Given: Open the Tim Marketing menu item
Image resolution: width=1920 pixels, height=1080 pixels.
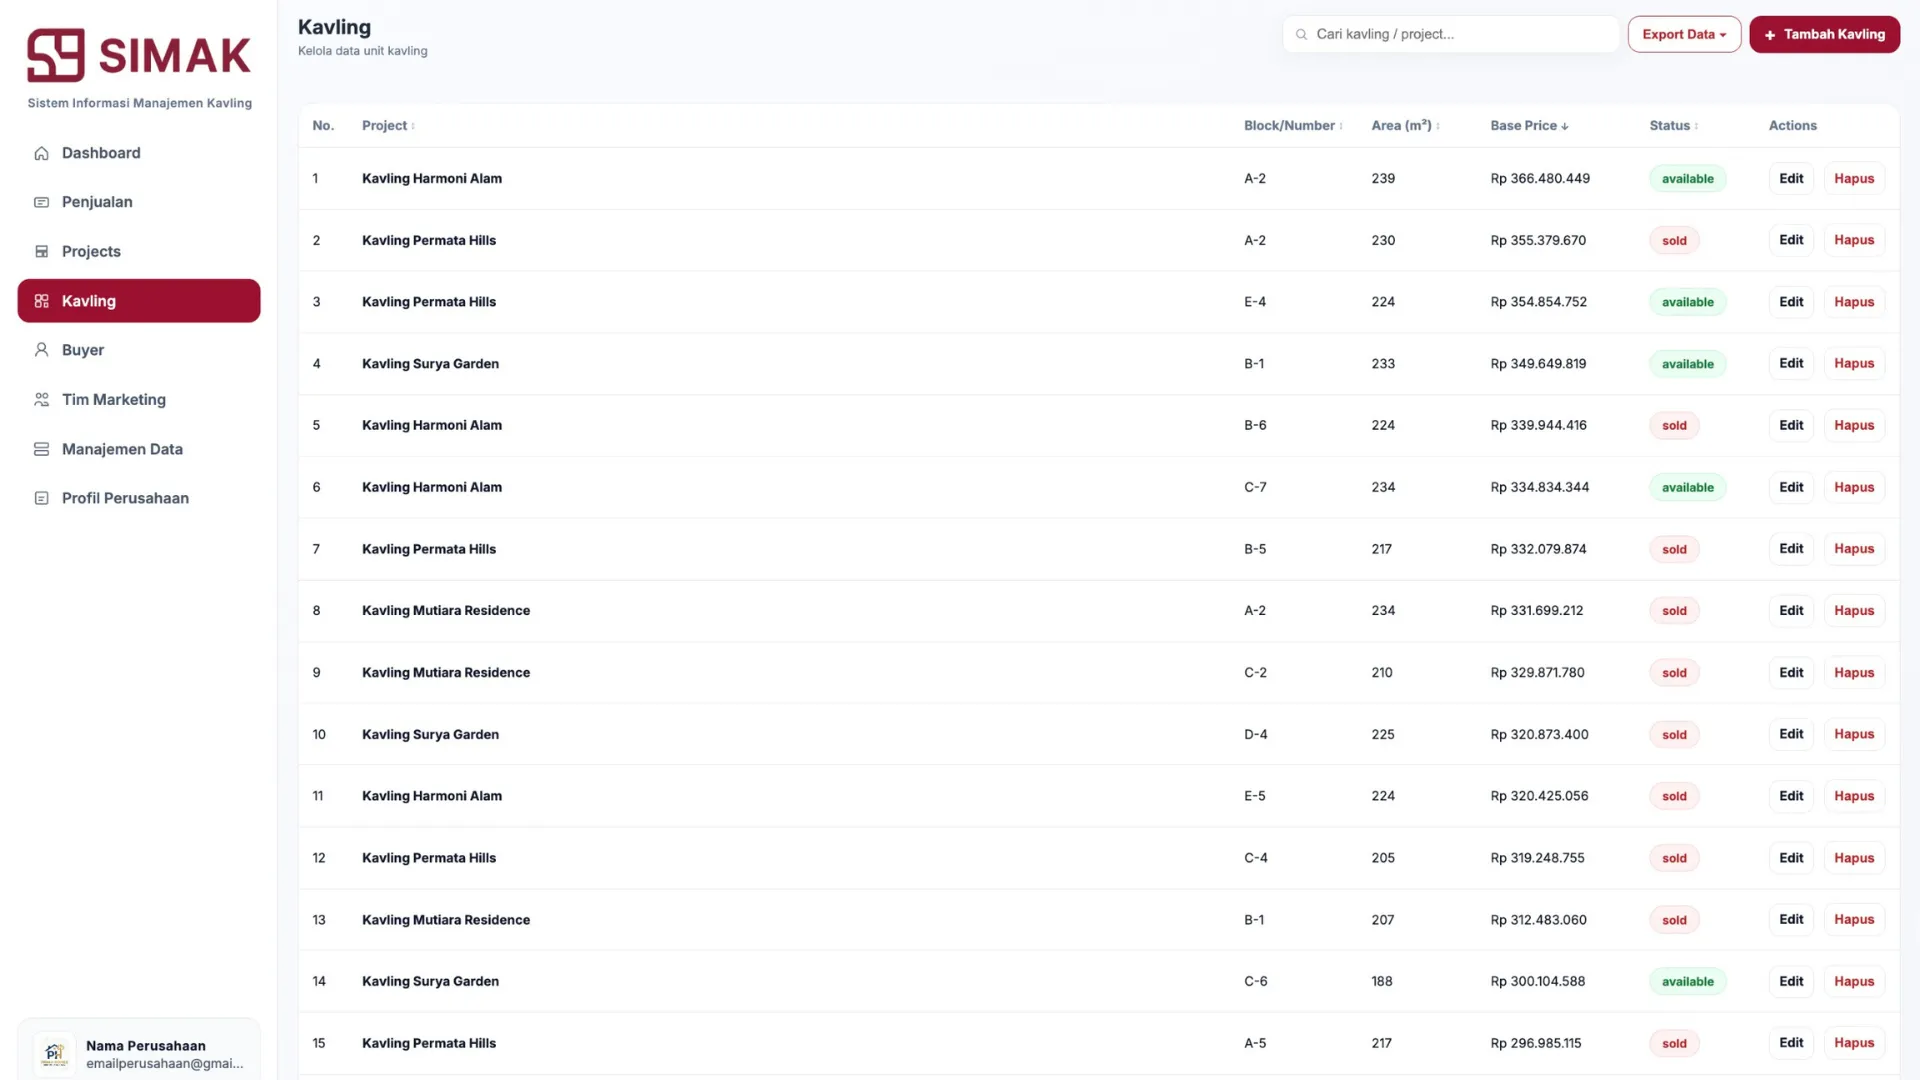Looking at the screenshot, I should [x=114, y=400].
